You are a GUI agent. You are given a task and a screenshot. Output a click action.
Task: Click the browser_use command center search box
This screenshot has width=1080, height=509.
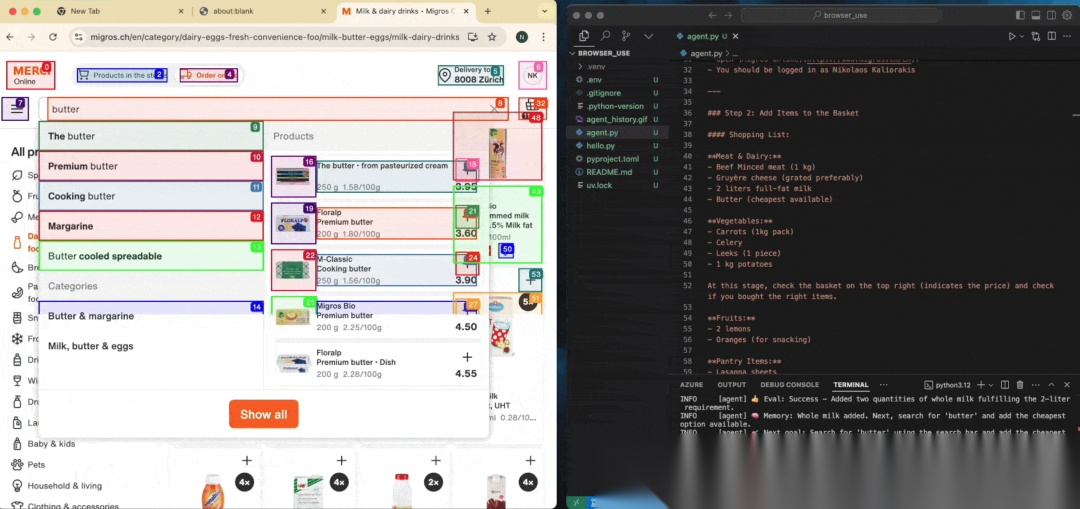tap(840, 15)
